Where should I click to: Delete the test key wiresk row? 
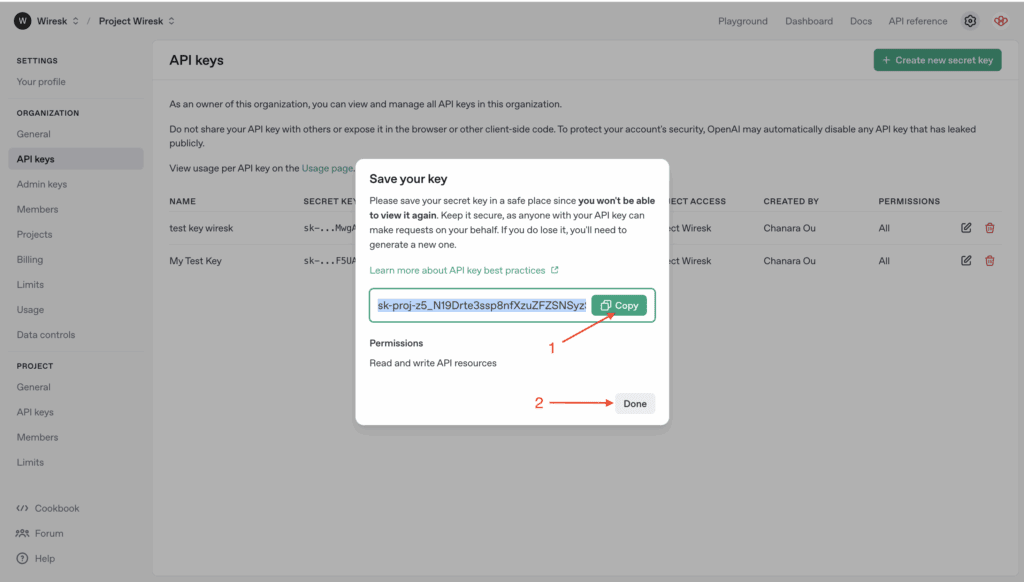[x=990, y=228]
